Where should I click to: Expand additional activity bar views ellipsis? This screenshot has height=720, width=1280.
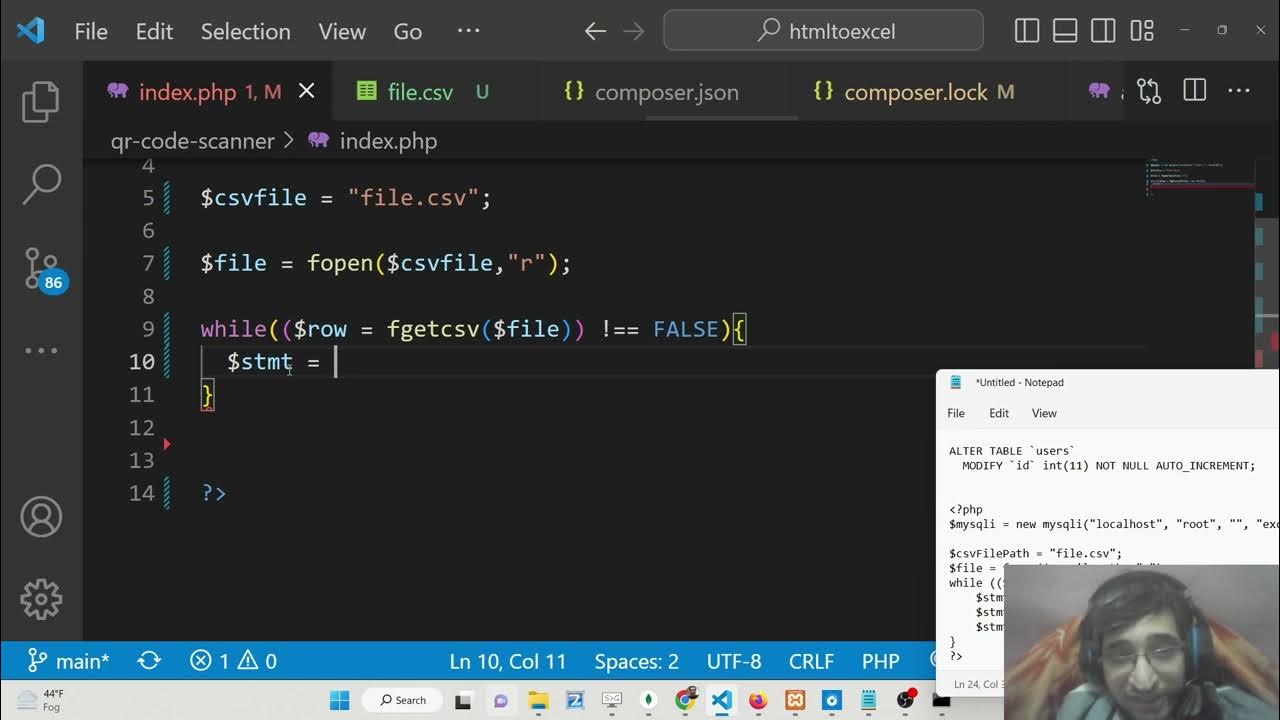pyautogui.click(x=41, y=351)
